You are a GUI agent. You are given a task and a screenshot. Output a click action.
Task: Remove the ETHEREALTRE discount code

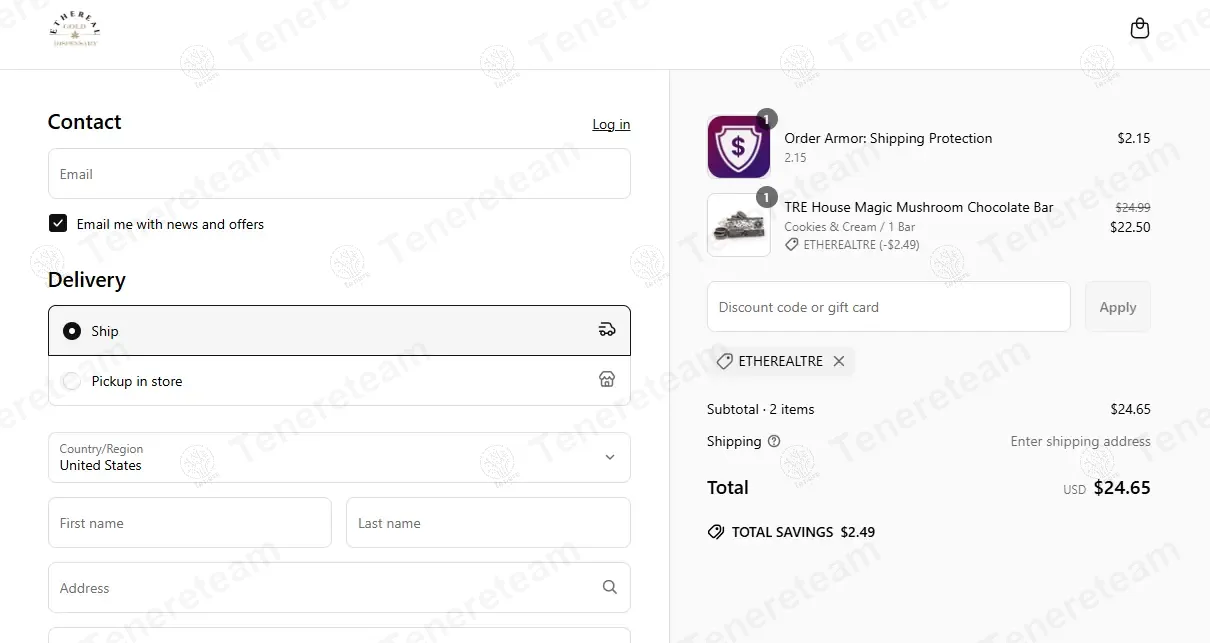click(x=839, y=361)
